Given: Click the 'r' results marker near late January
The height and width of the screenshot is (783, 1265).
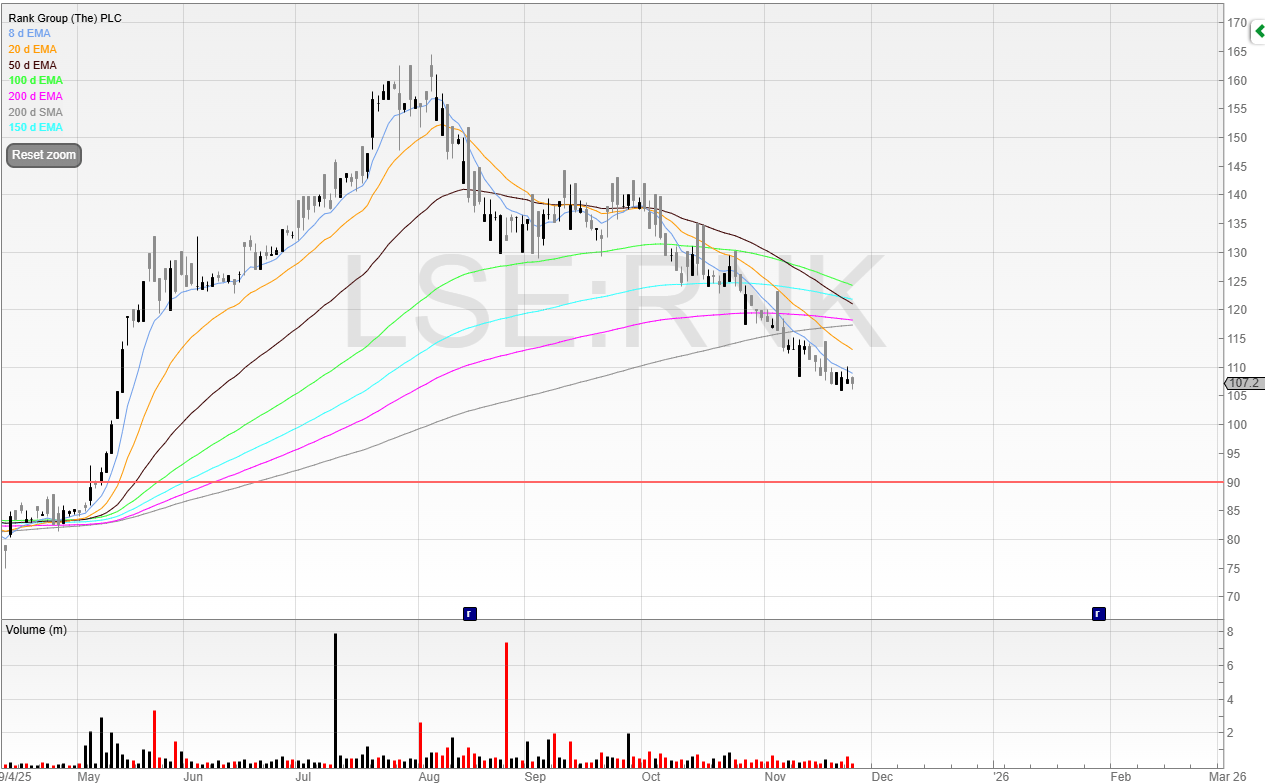Looking at the screenshot, I should pos(1098,613).
